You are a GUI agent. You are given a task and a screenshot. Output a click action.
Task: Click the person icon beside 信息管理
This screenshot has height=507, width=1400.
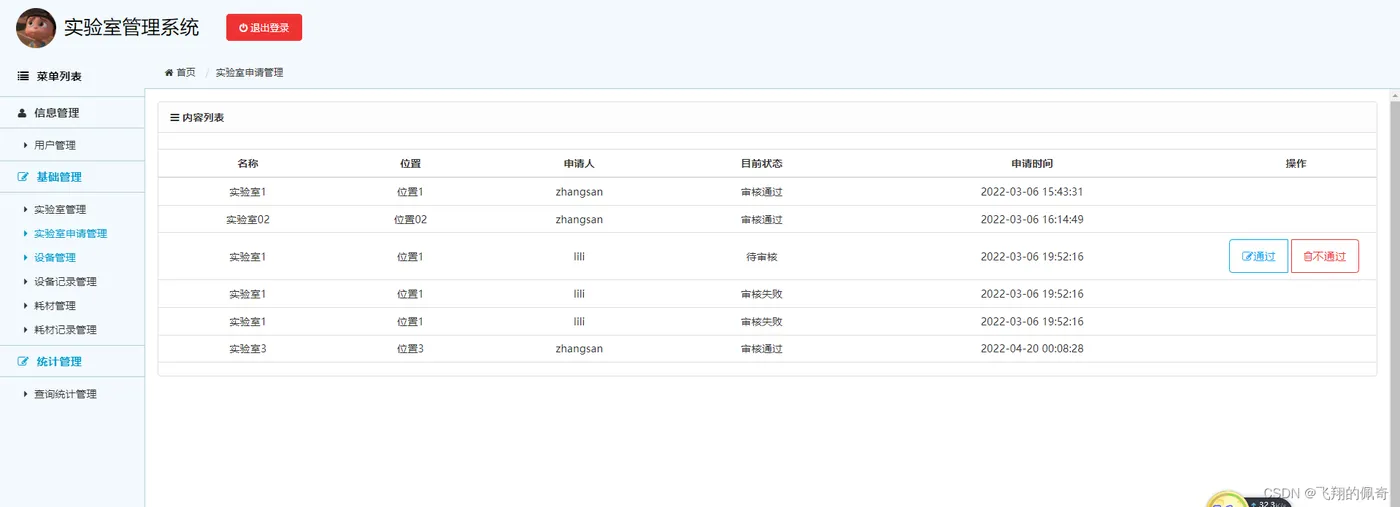click(23, 113)
